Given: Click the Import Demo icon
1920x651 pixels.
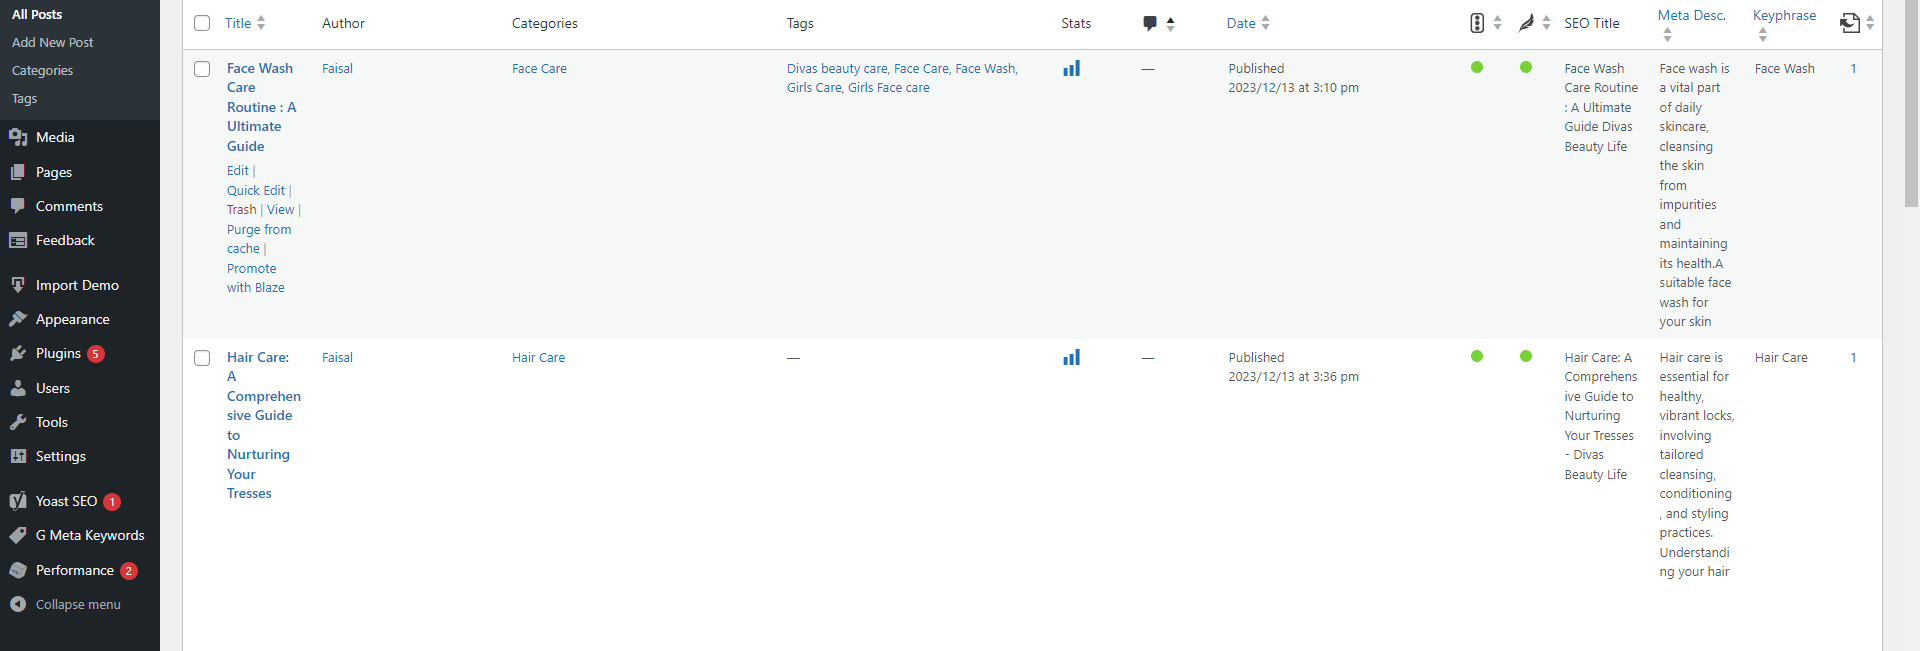Looking at the screenshot, I should tap(18, 285).
